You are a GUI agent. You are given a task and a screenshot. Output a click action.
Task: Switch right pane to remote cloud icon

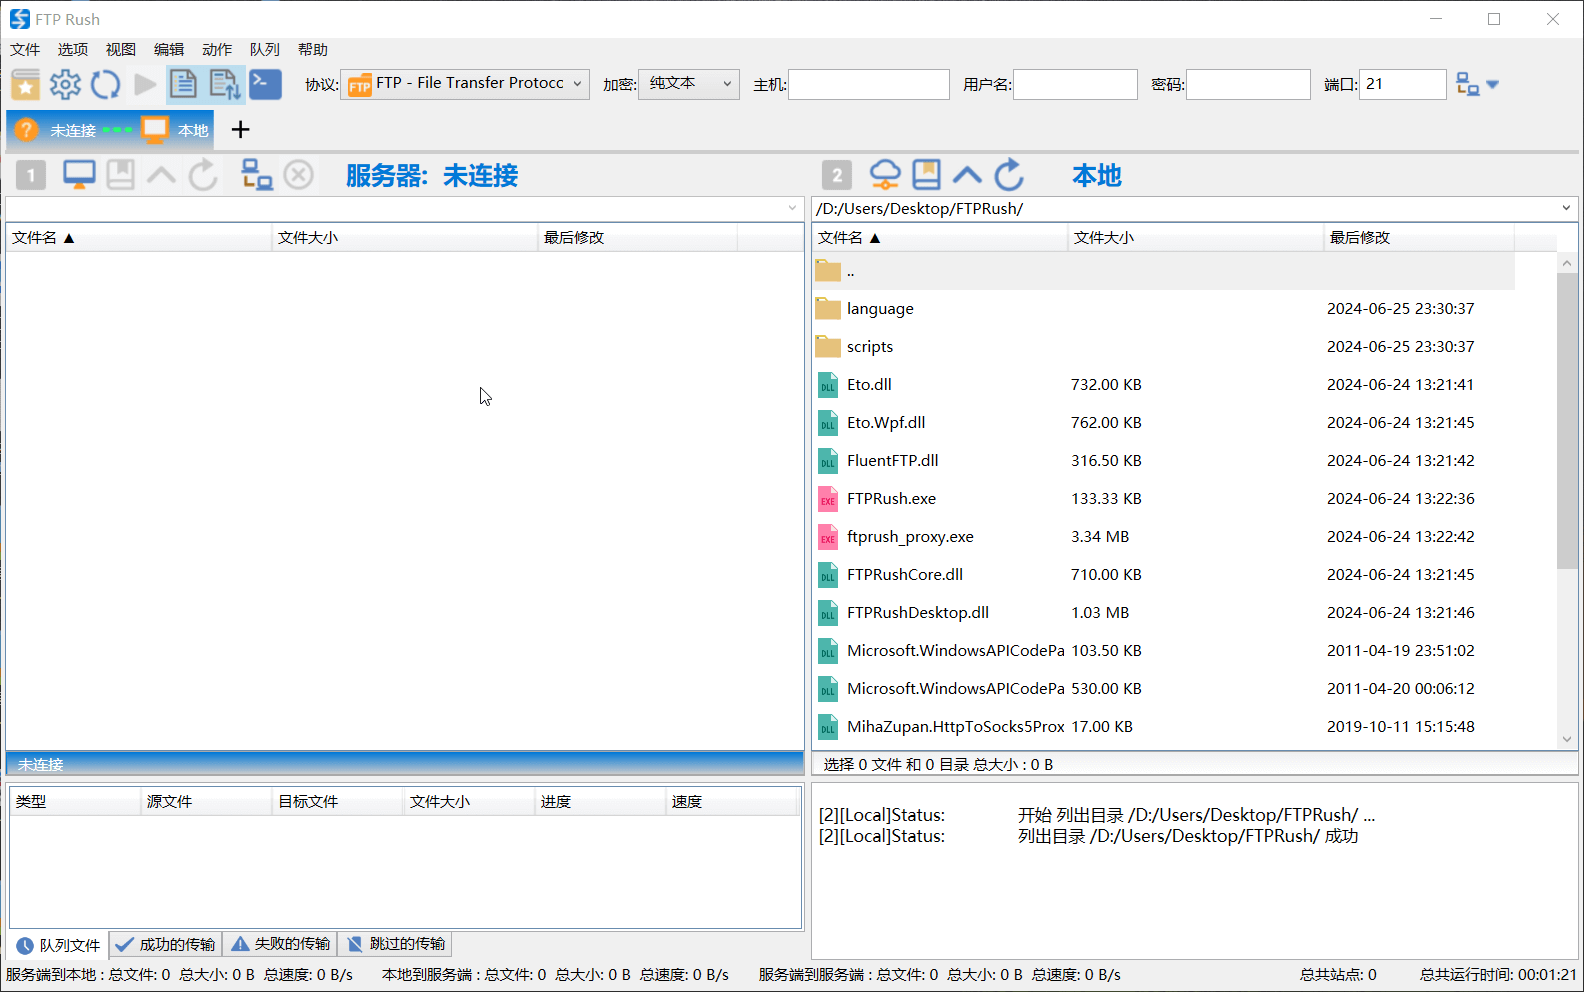click(x=885, y=175)
